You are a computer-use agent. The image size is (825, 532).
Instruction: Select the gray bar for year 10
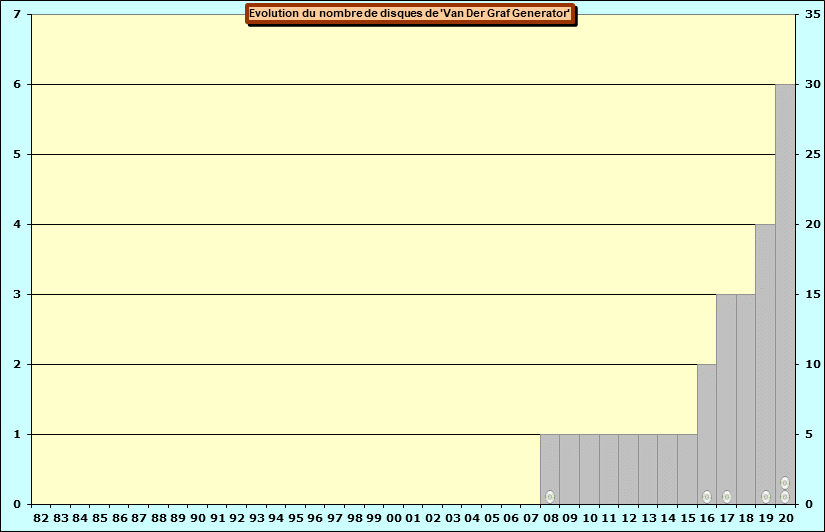[589, 469]
